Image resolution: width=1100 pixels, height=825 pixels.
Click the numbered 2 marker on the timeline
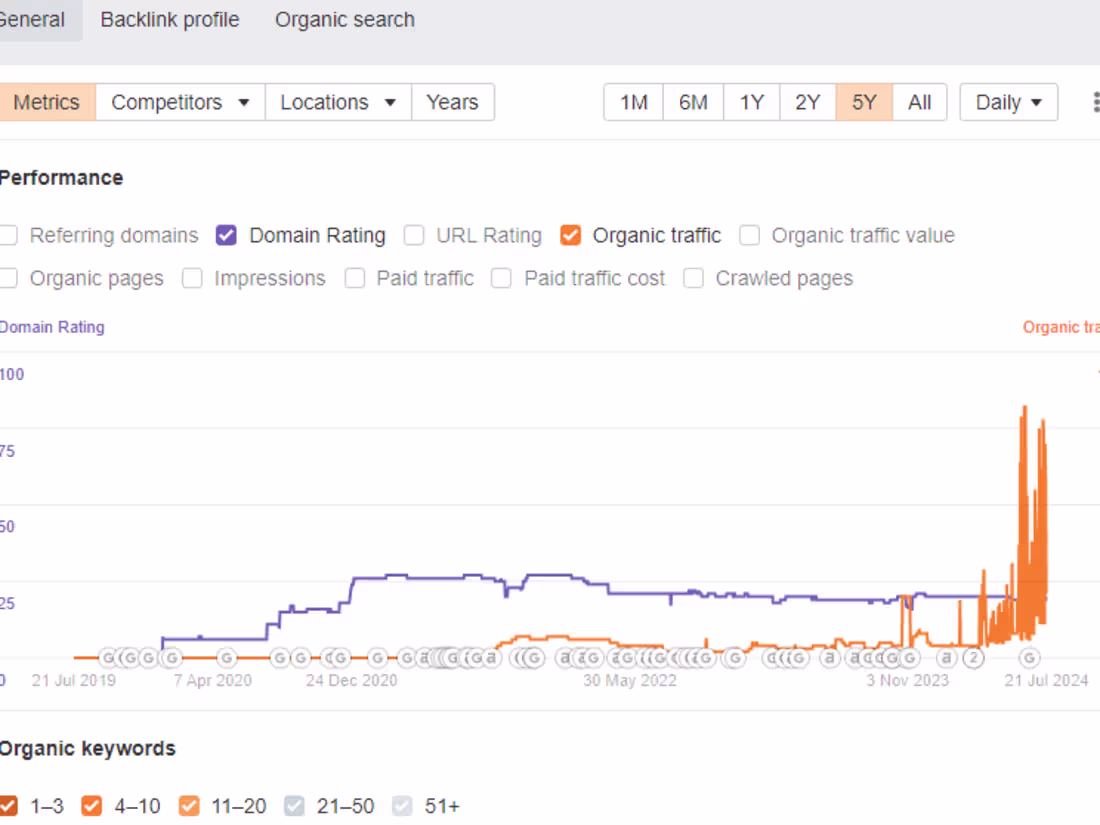(x=973, y=658)
